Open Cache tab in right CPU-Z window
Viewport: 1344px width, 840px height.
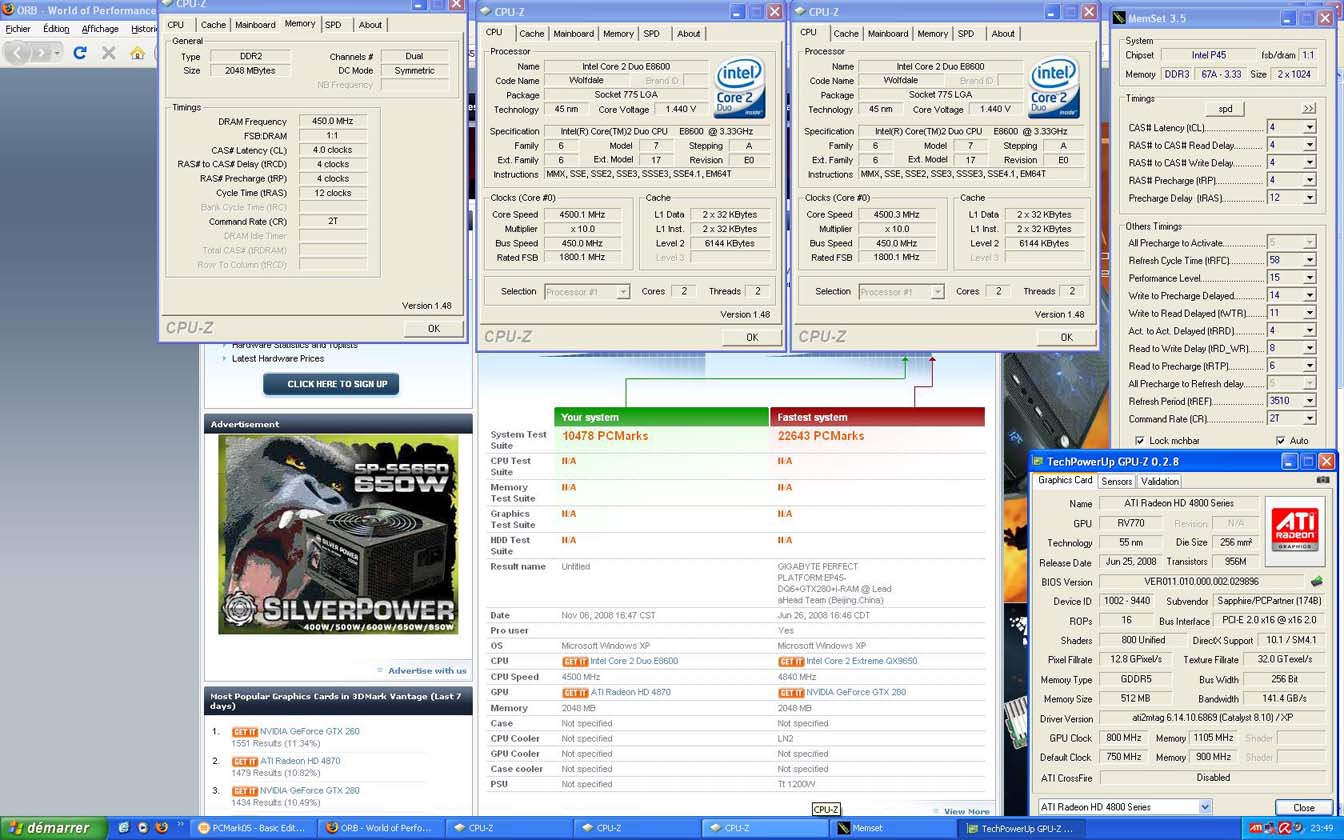846,34
